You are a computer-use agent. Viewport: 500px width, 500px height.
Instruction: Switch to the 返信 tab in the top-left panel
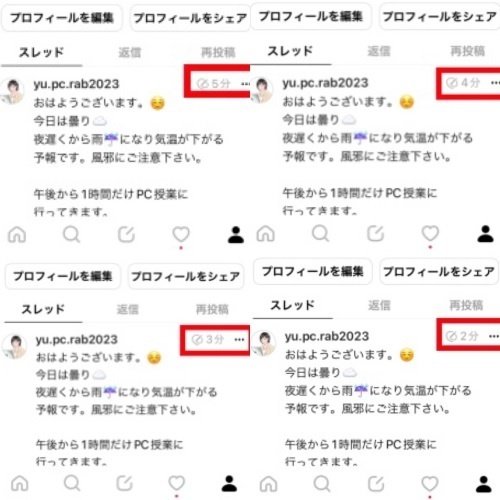pos(130,52)
